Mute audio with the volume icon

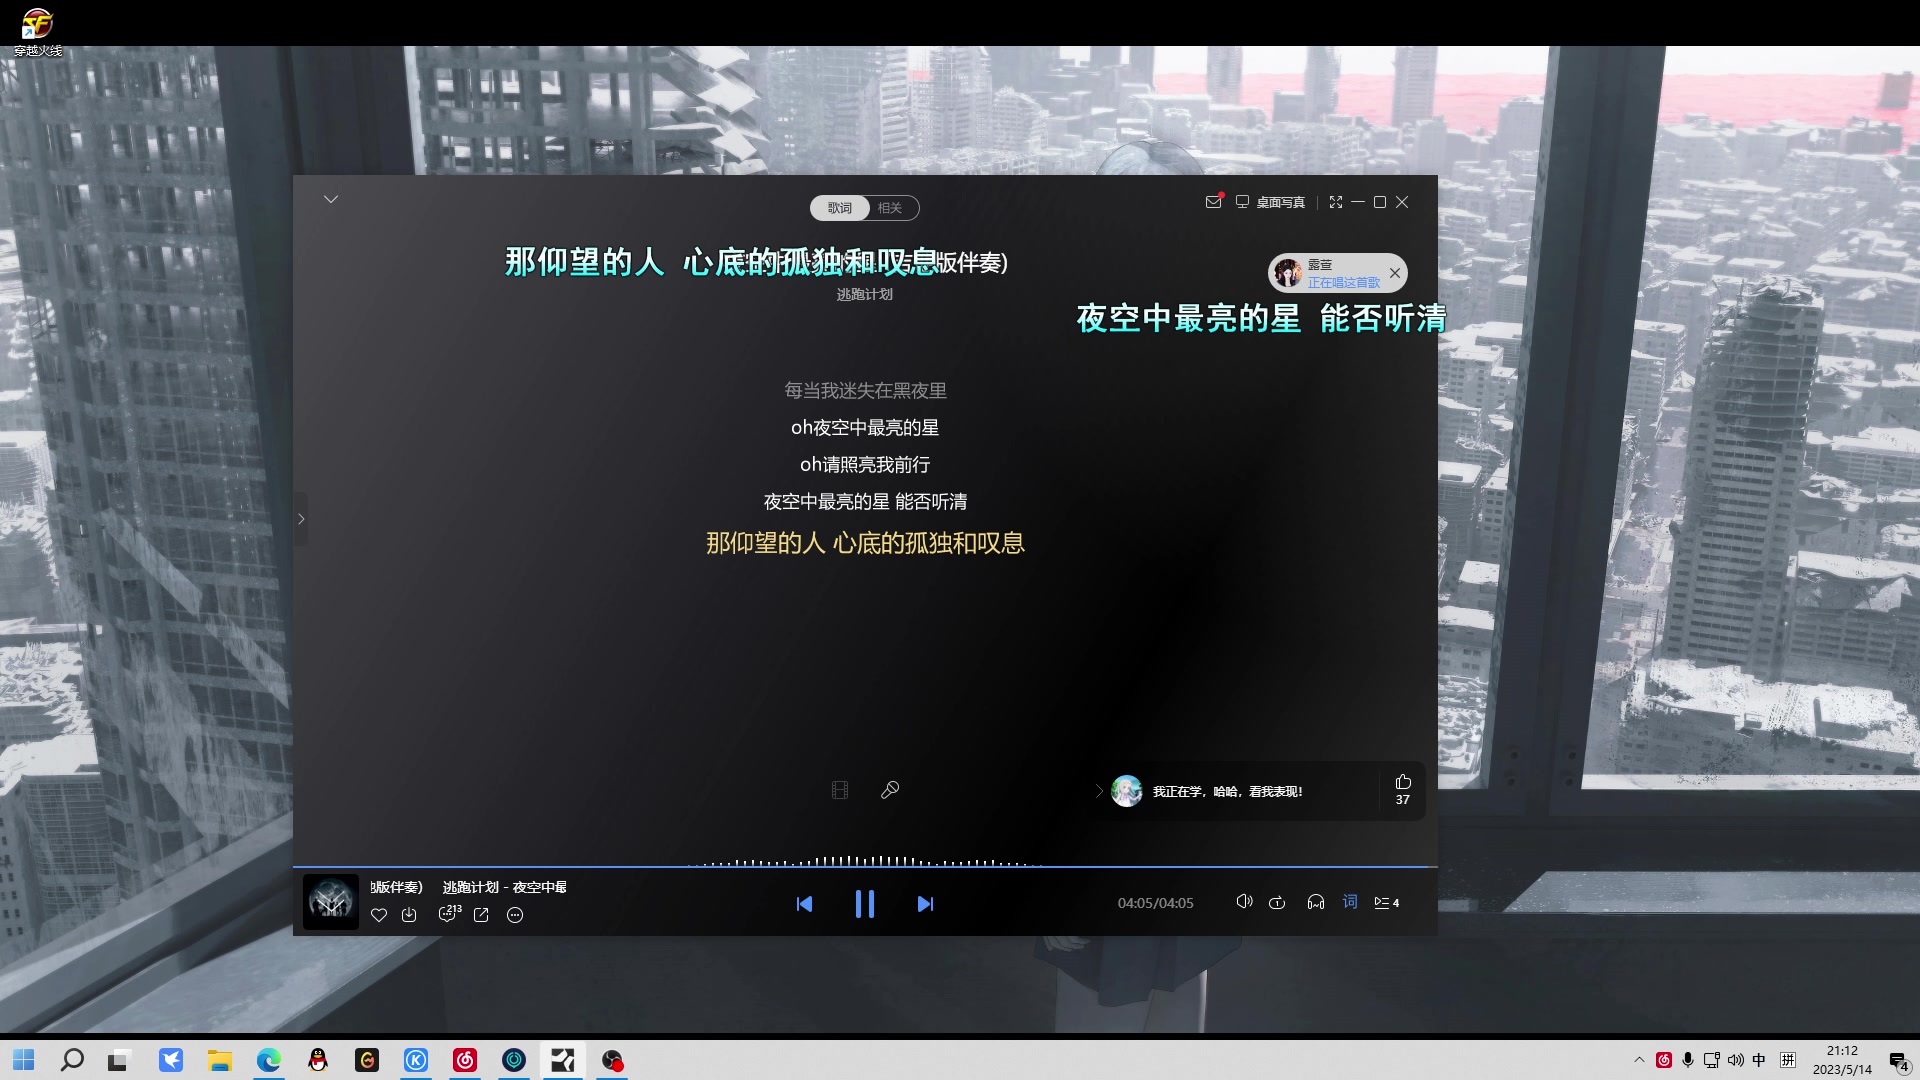[1244, 902]
